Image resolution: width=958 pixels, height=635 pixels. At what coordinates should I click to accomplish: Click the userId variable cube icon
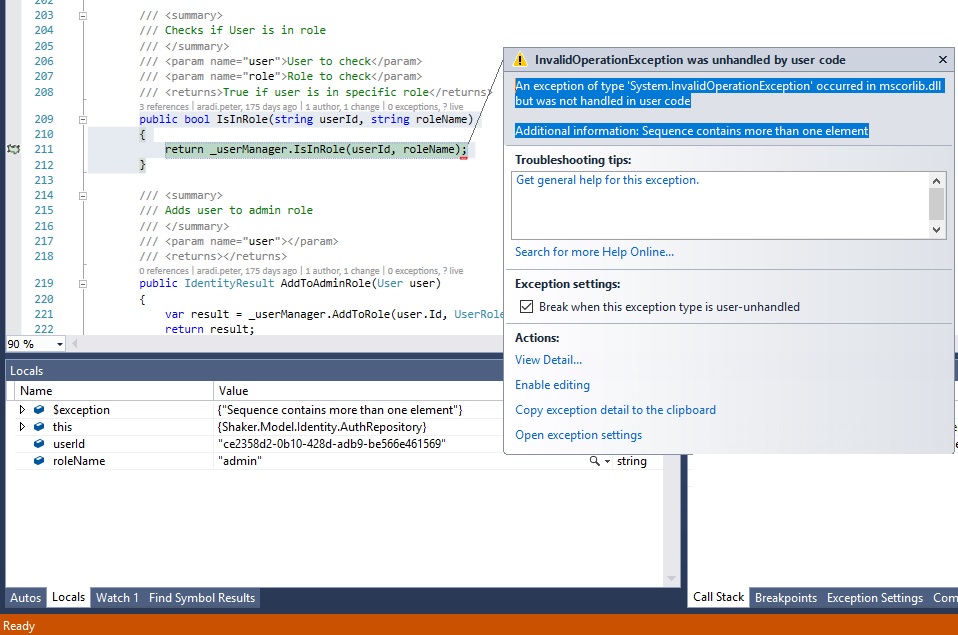pyautogui.click(x=39, y=444)
